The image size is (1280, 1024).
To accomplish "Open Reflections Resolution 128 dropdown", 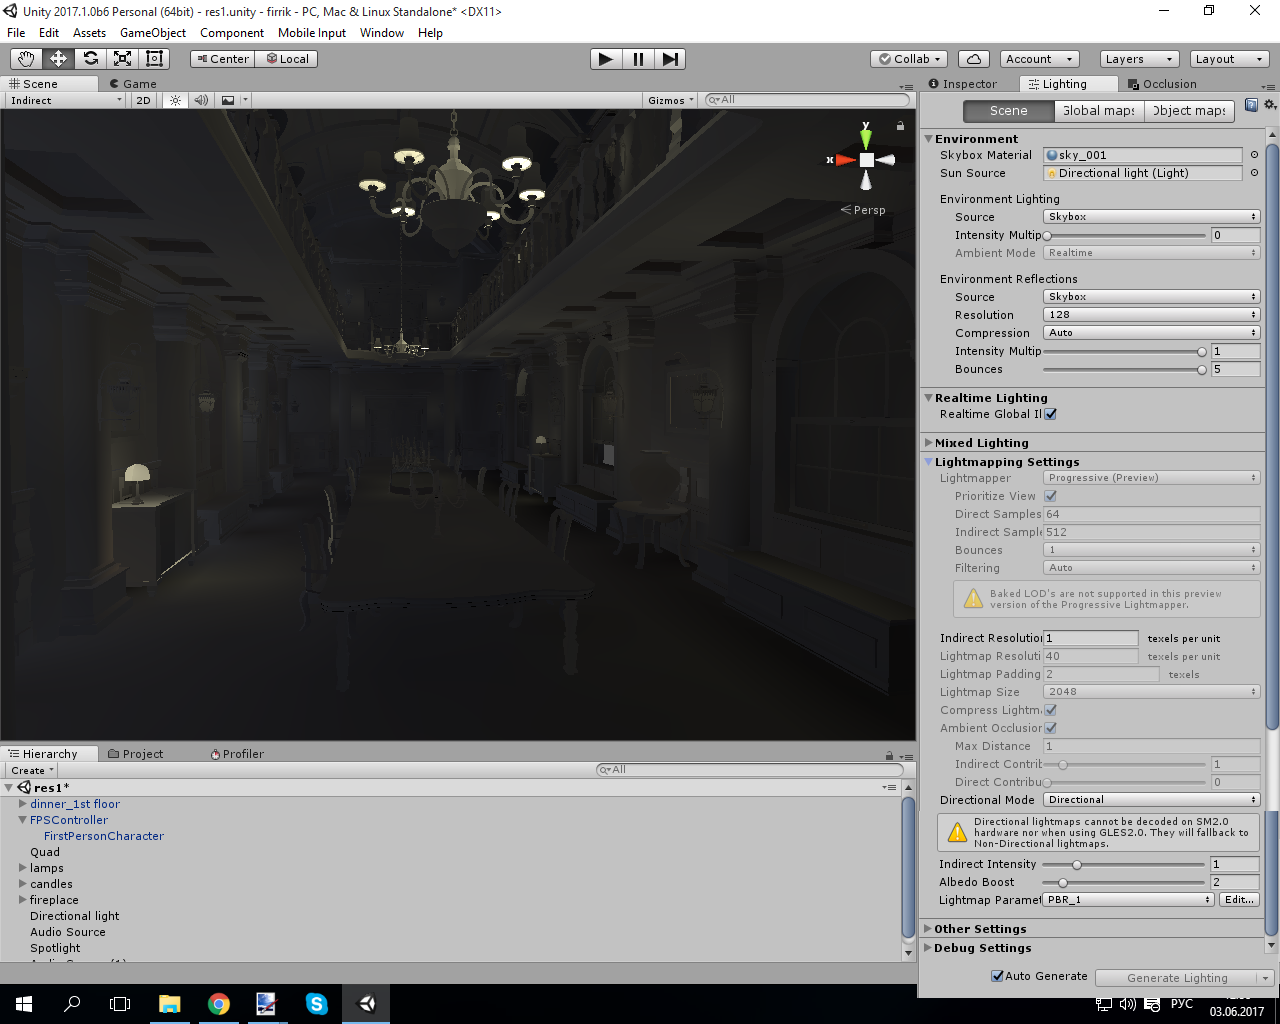I will pos(1152,315).
